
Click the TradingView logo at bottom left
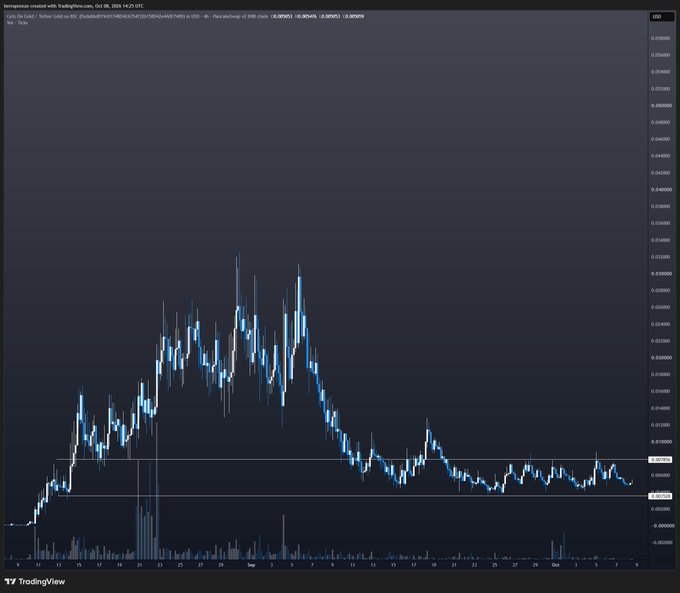pyautogui.click(x=35, y=581)
